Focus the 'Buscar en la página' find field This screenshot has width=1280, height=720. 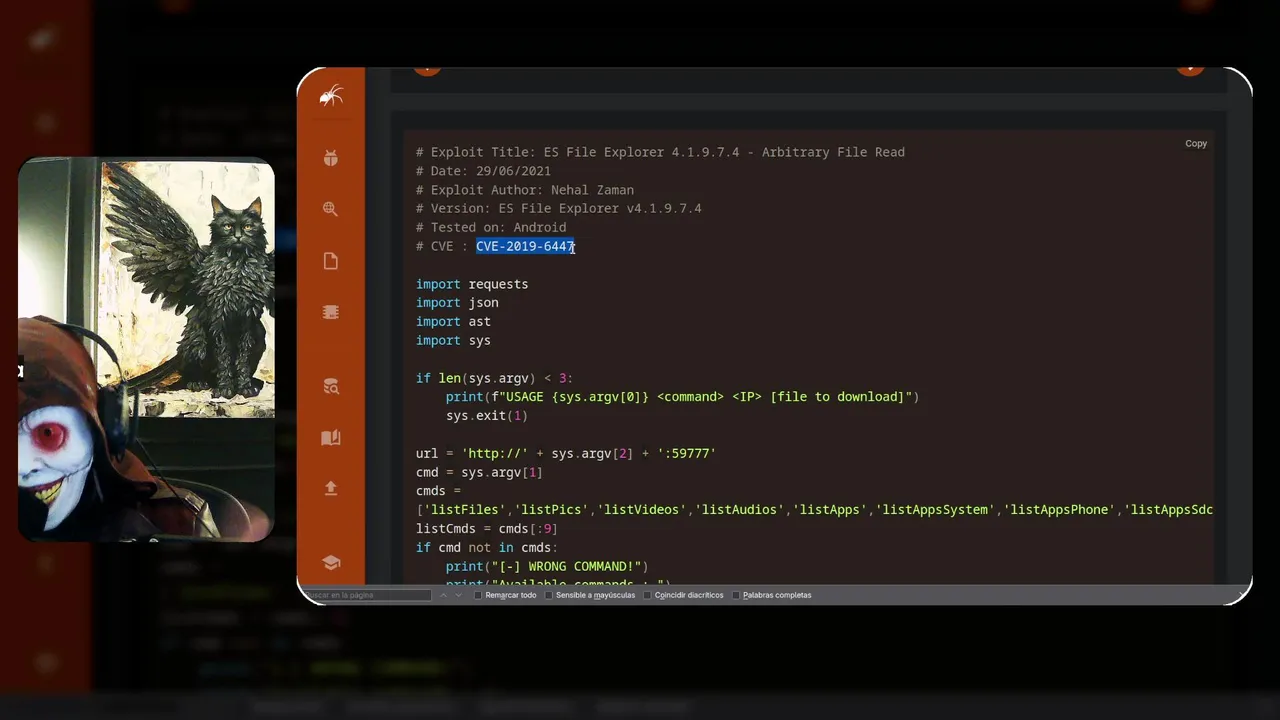tap(366, 595)
